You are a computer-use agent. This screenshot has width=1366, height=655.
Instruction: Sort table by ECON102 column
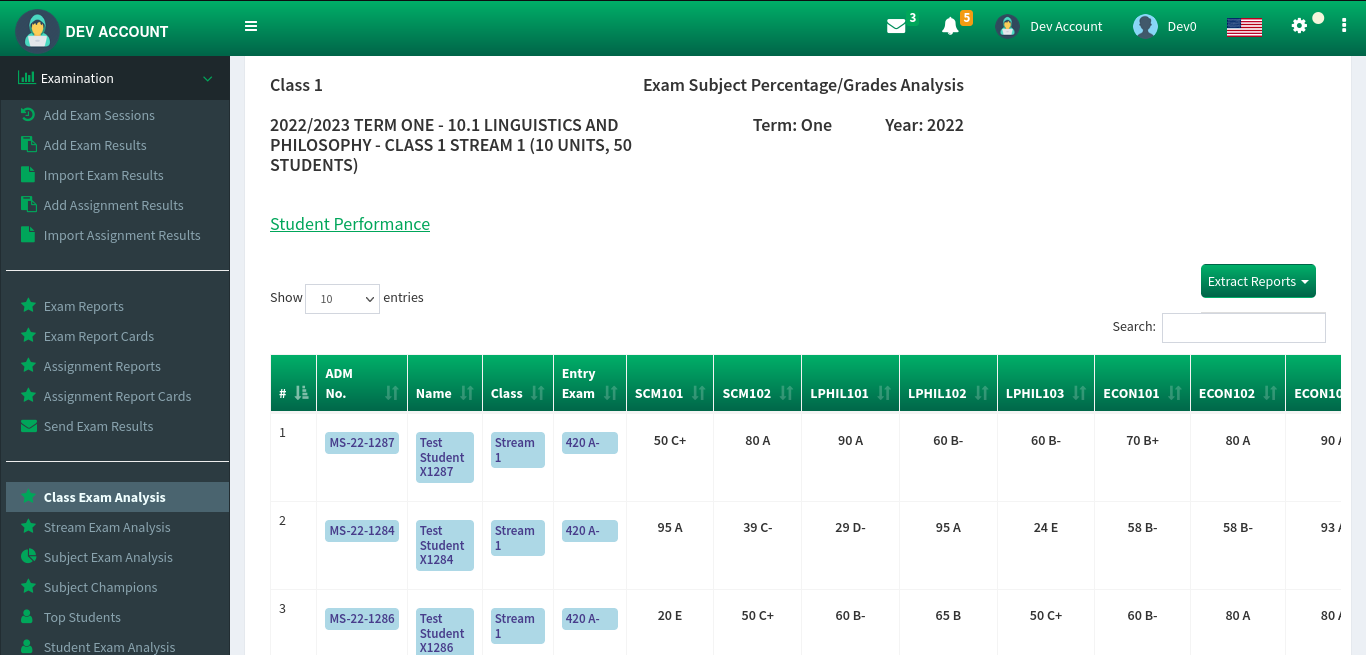click(1238, 383)
